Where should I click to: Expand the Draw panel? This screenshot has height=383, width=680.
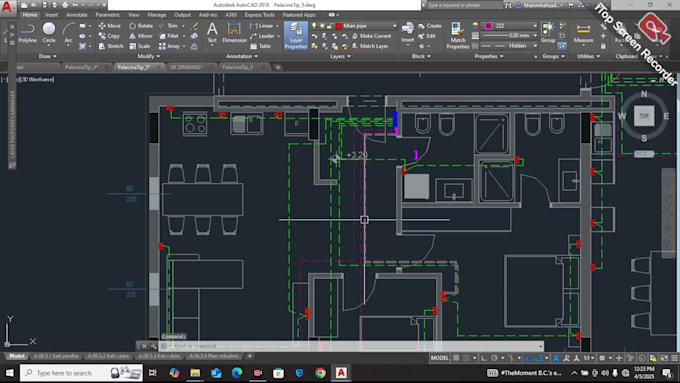(x=47, y=56)
